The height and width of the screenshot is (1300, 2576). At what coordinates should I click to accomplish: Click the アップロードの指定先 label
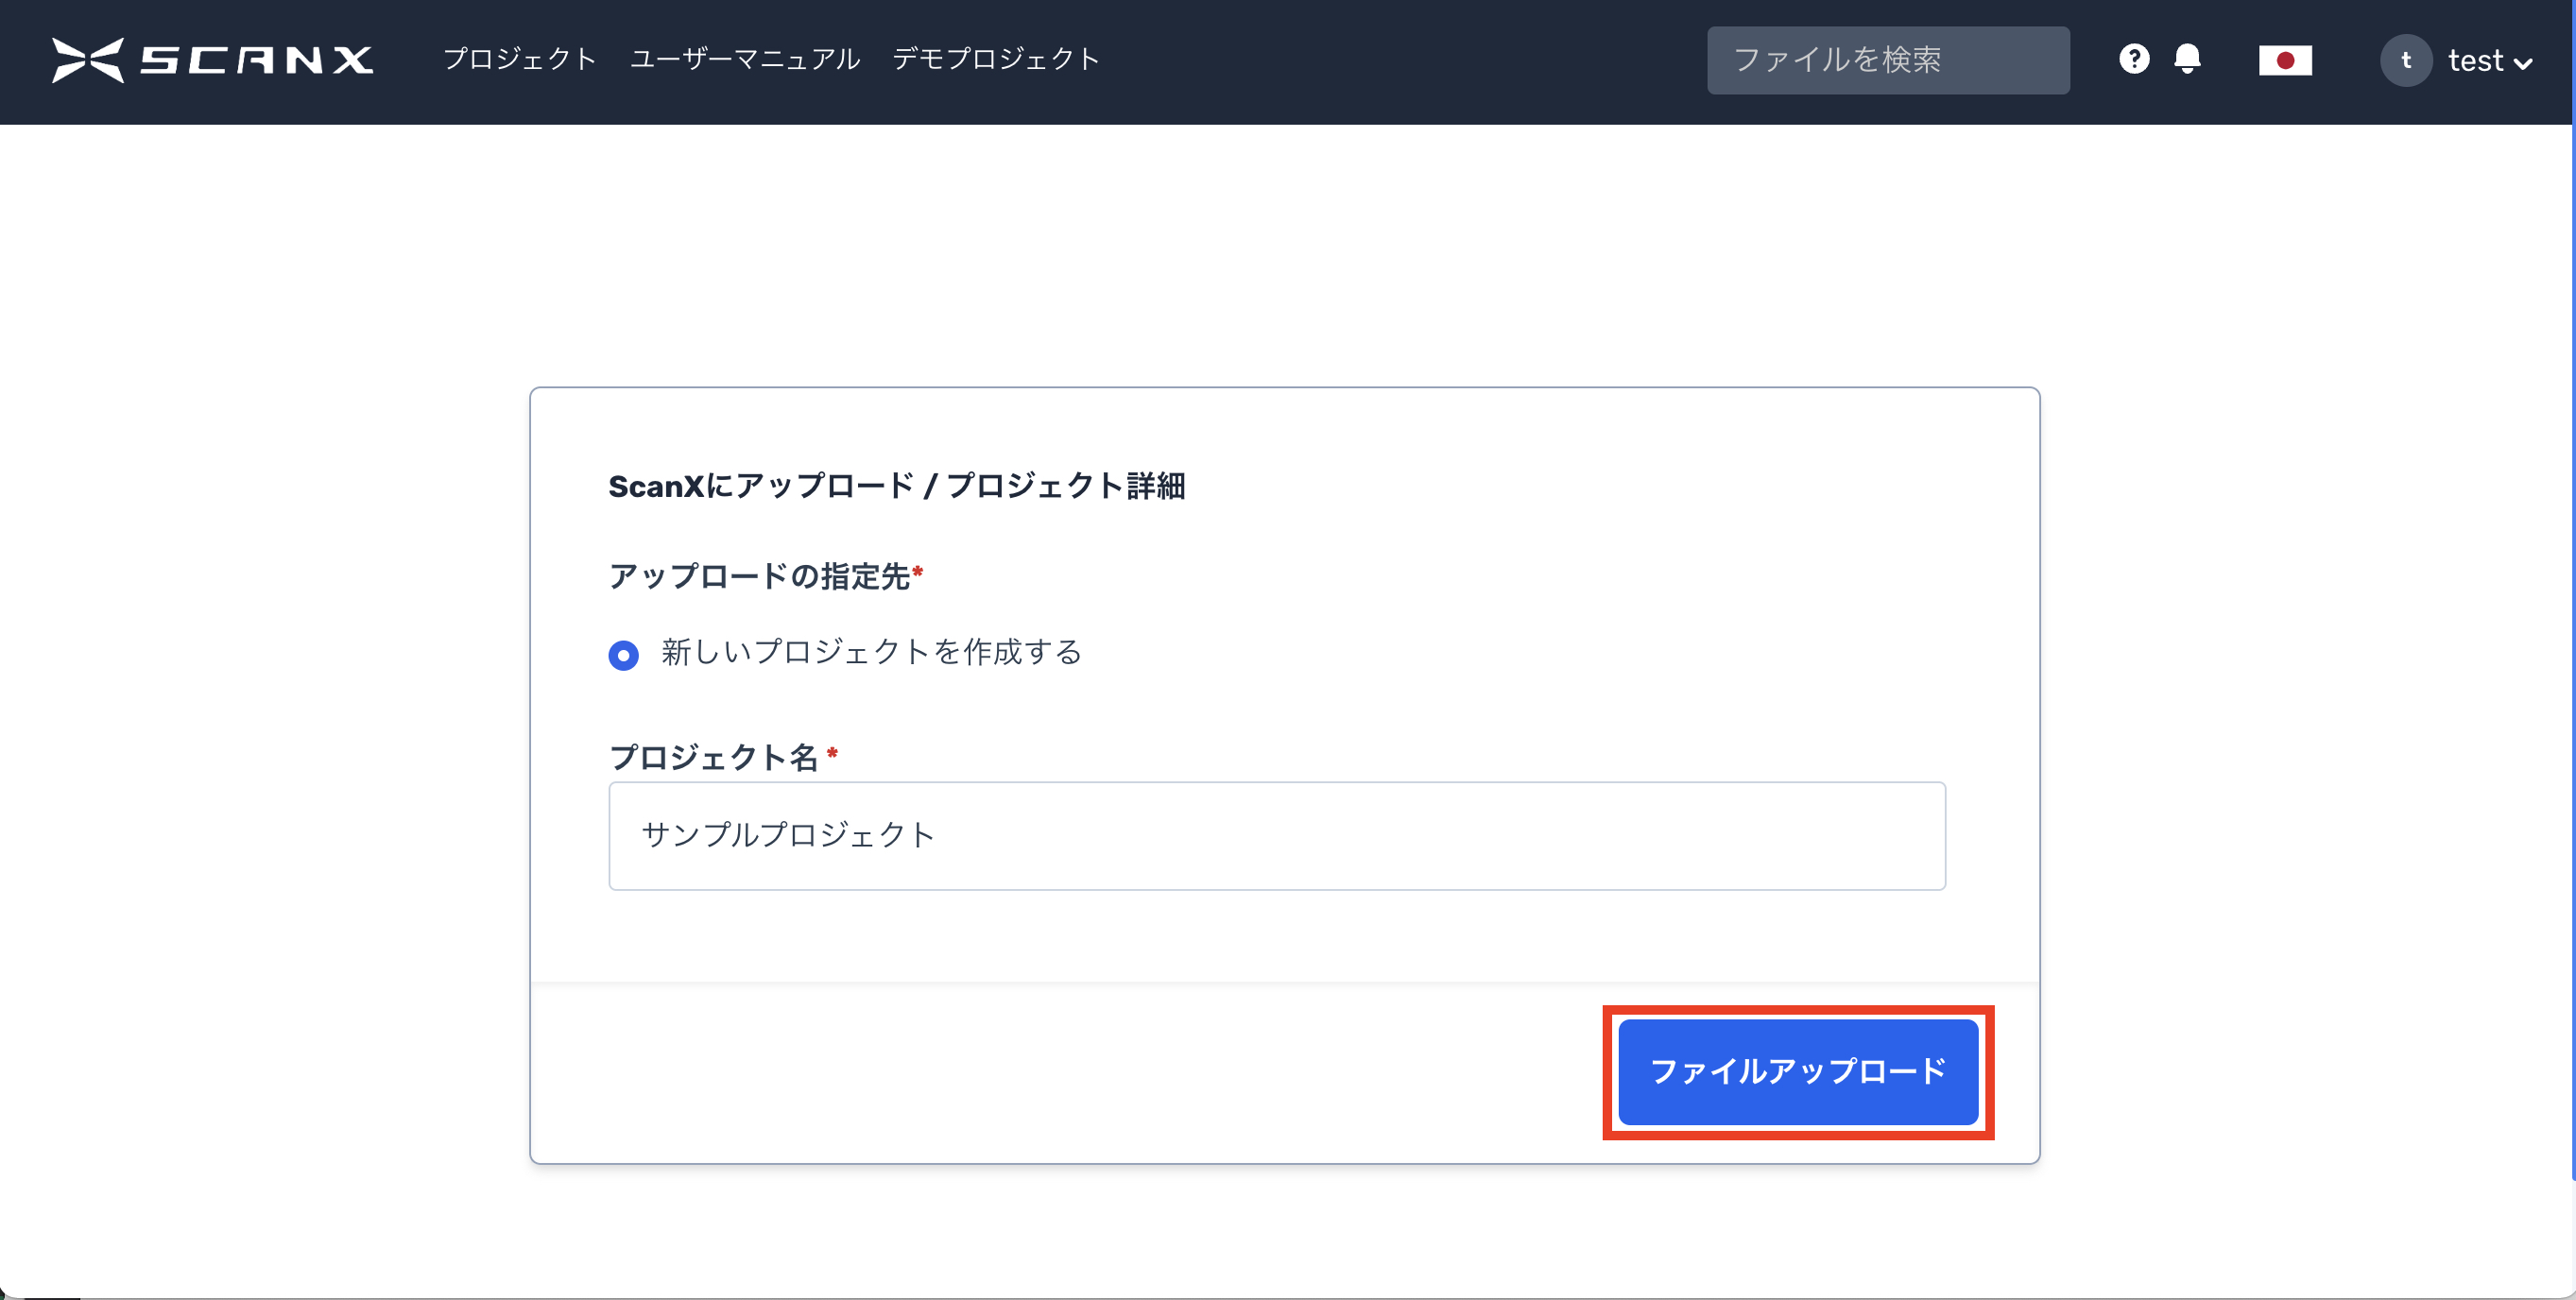(759, 576)
